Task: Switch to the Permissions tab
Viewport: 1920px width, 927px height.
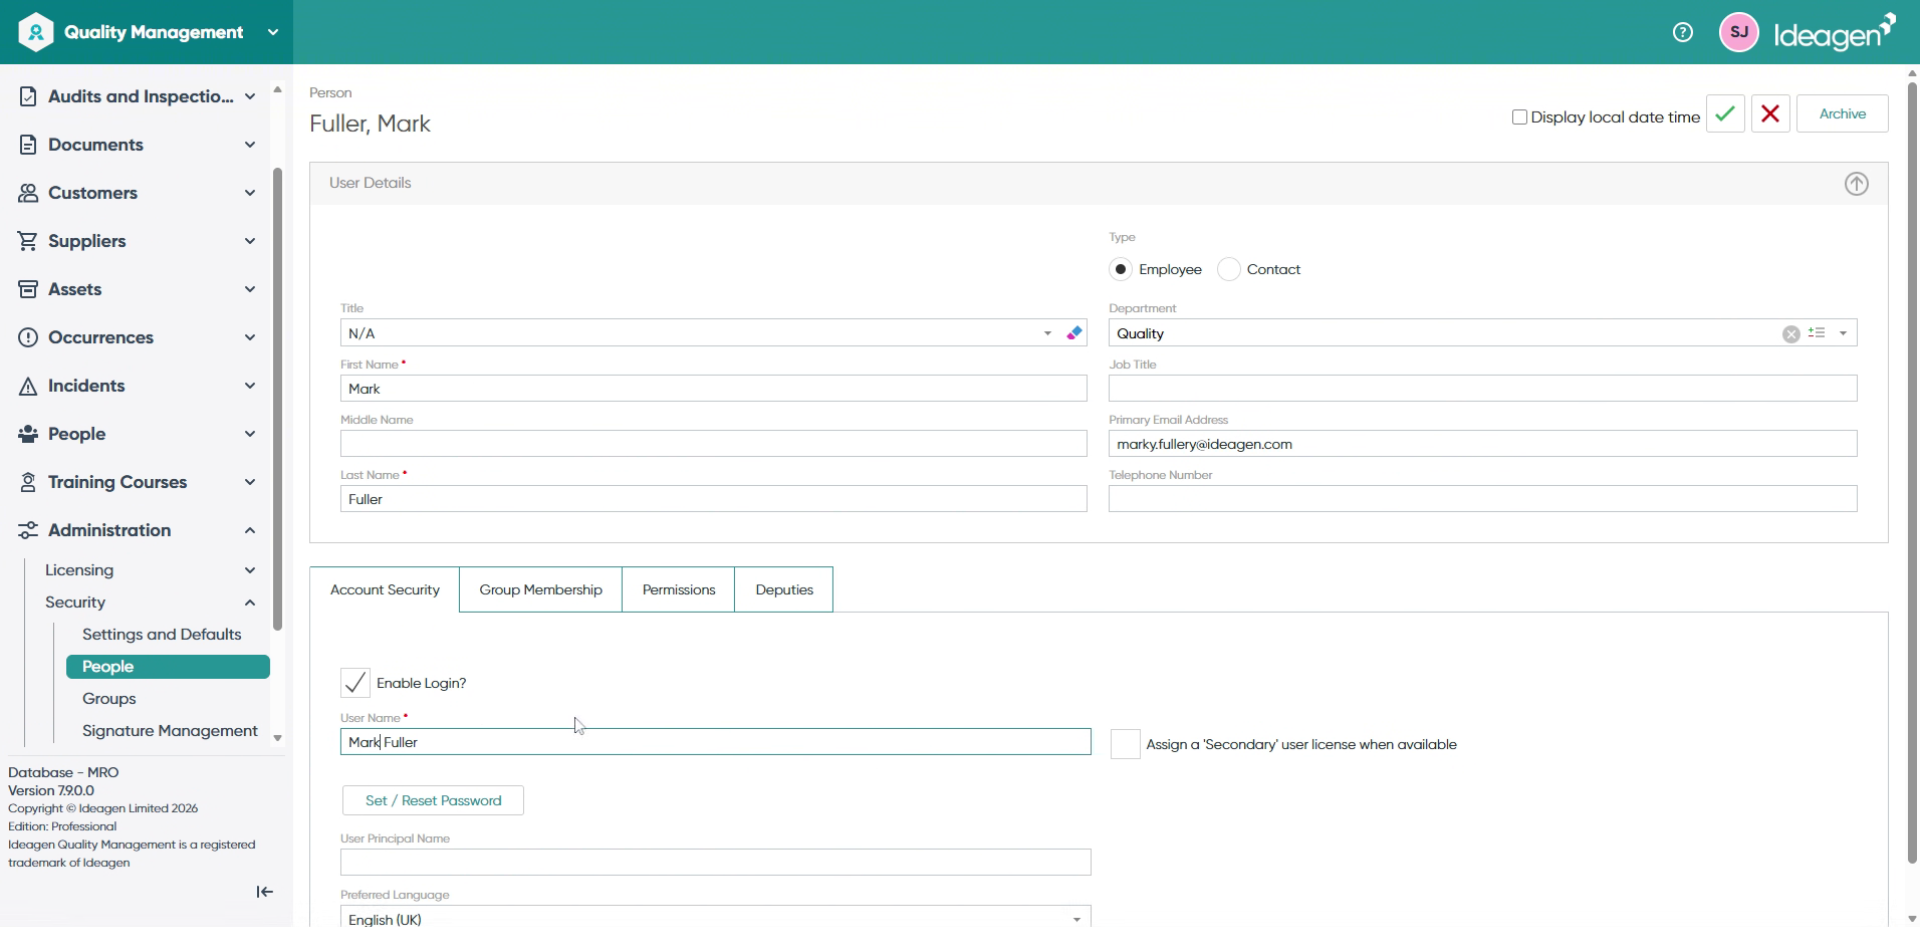Action: (x=679, y=590)
